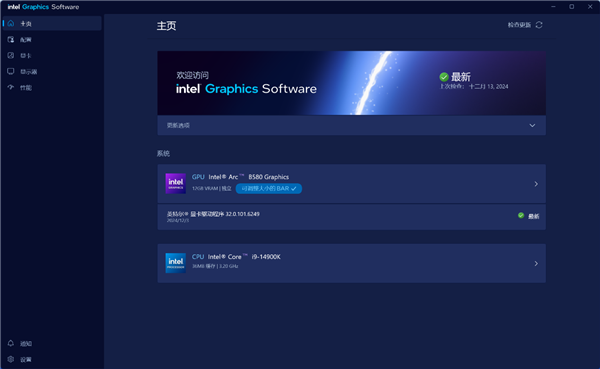The image size is (600, 369).
Task: Click the purple Intel Graphics GPU logo
Action: coord(176,183)
